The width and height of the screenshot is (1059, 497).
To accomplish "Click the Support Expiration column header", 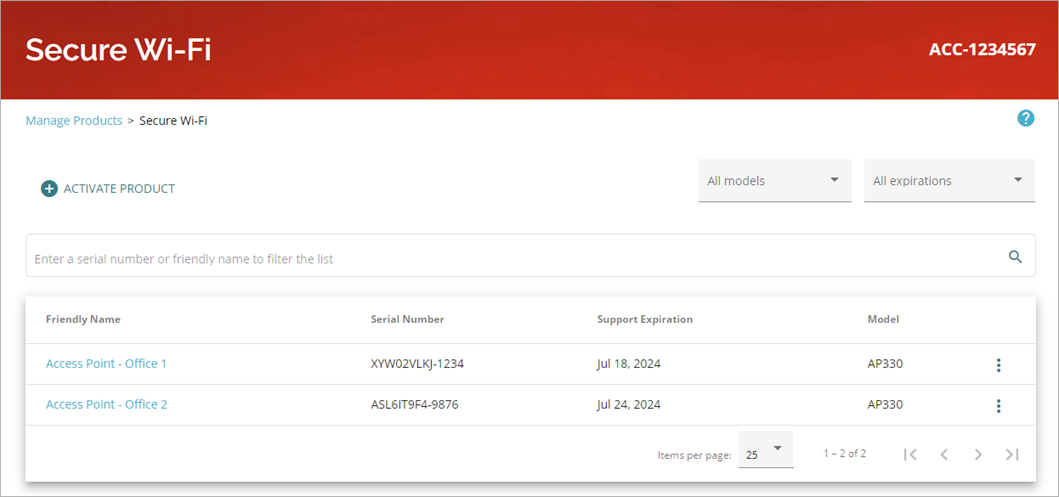I will click(645, 319).
